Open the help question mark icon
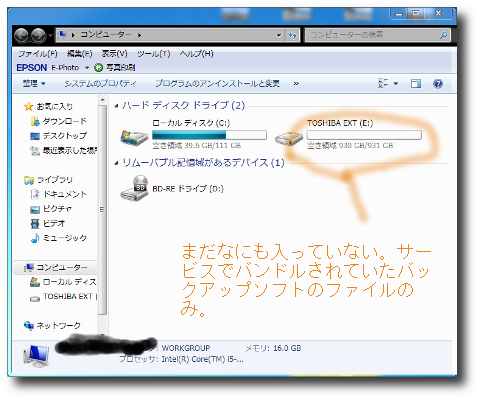Screen dimensions: 480x400 438,84
